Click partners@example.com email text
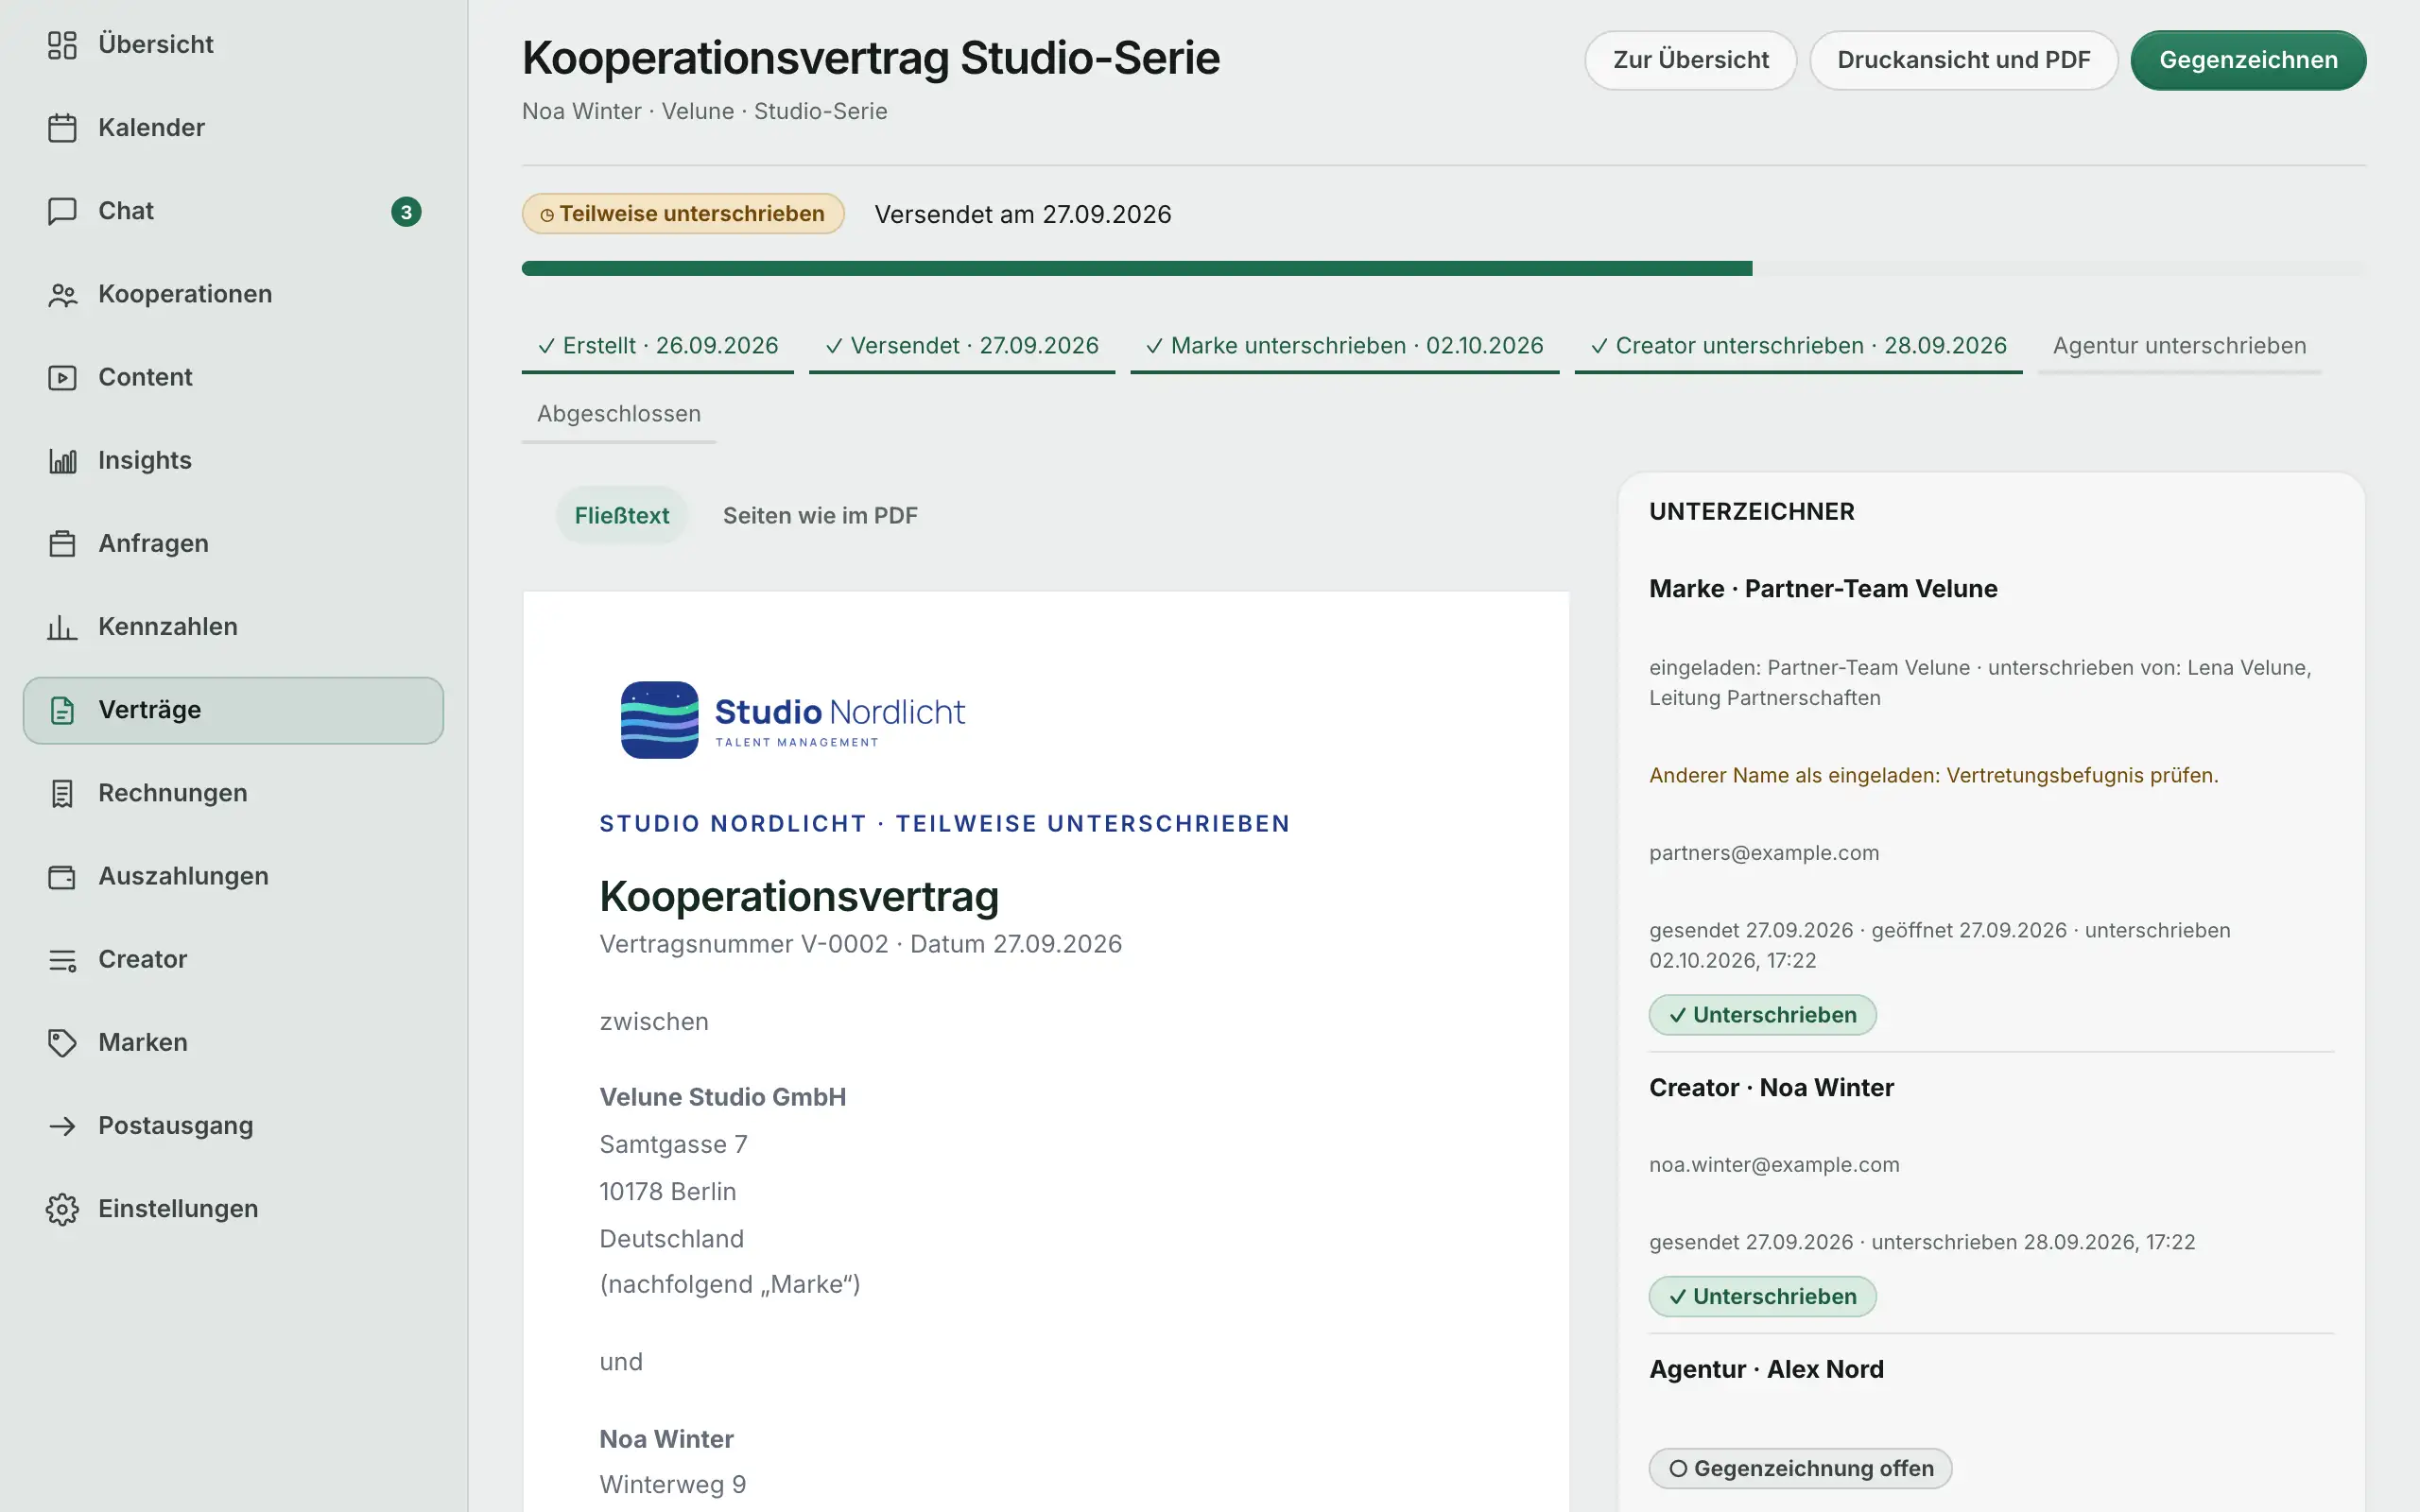The height and width of the screenshot is (1512, 2420). click(1764, 853)
